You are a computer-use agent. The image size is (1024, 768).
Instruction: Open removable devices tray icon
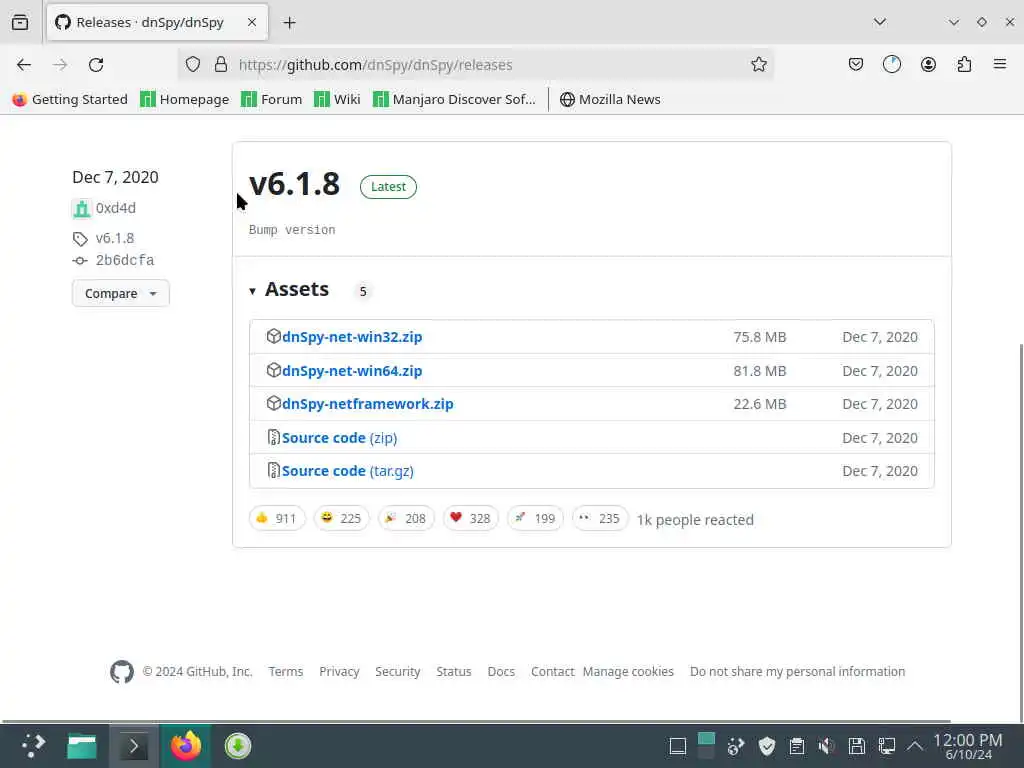coord(857,746)
